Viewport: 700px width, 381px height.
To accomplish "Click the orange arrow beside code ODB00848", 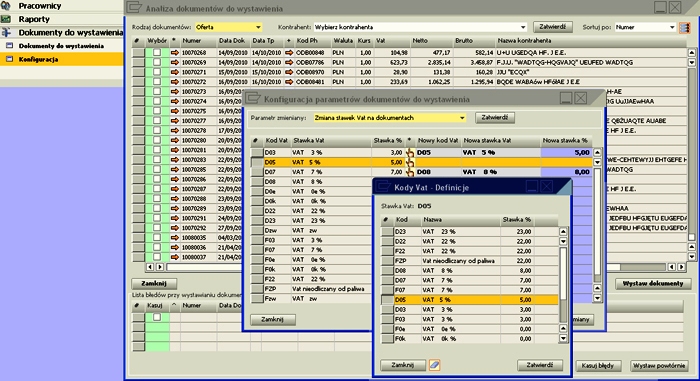I will point(289,53).
